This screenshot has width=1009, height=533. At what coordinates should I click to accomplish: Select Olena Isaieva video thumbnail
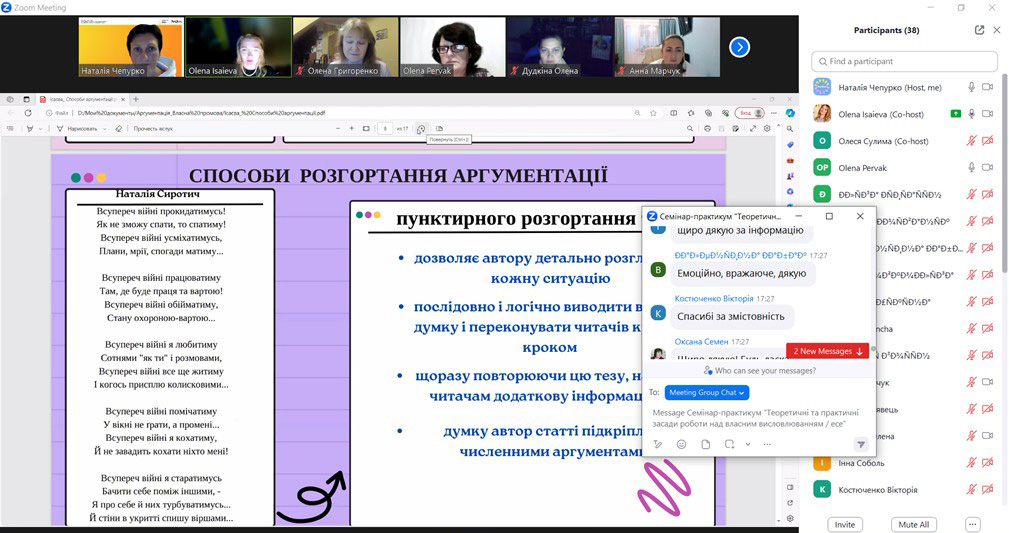(238, 47)
